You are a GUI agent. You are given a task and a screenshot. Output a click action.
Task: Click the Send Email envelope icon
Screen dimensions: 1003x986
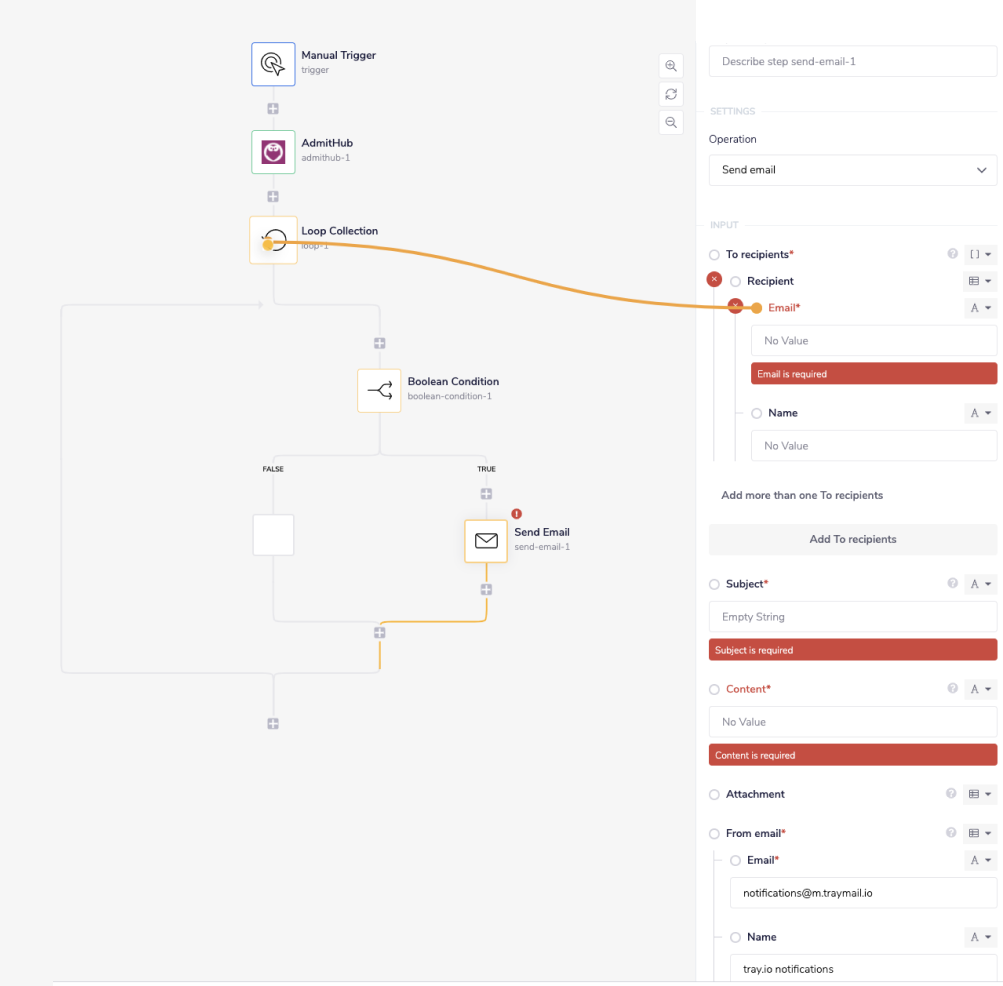click(486, 541)
